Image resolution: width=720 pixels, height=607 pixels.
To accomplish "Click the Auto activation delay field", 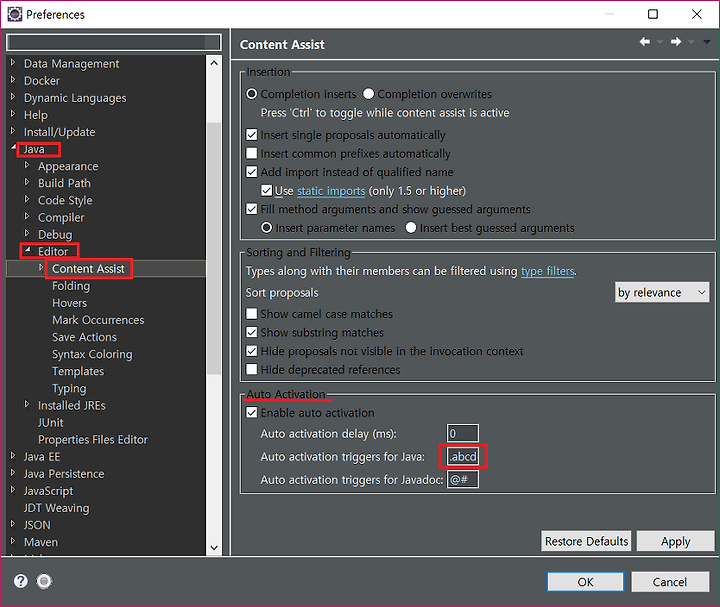I will tap(462, 433).
